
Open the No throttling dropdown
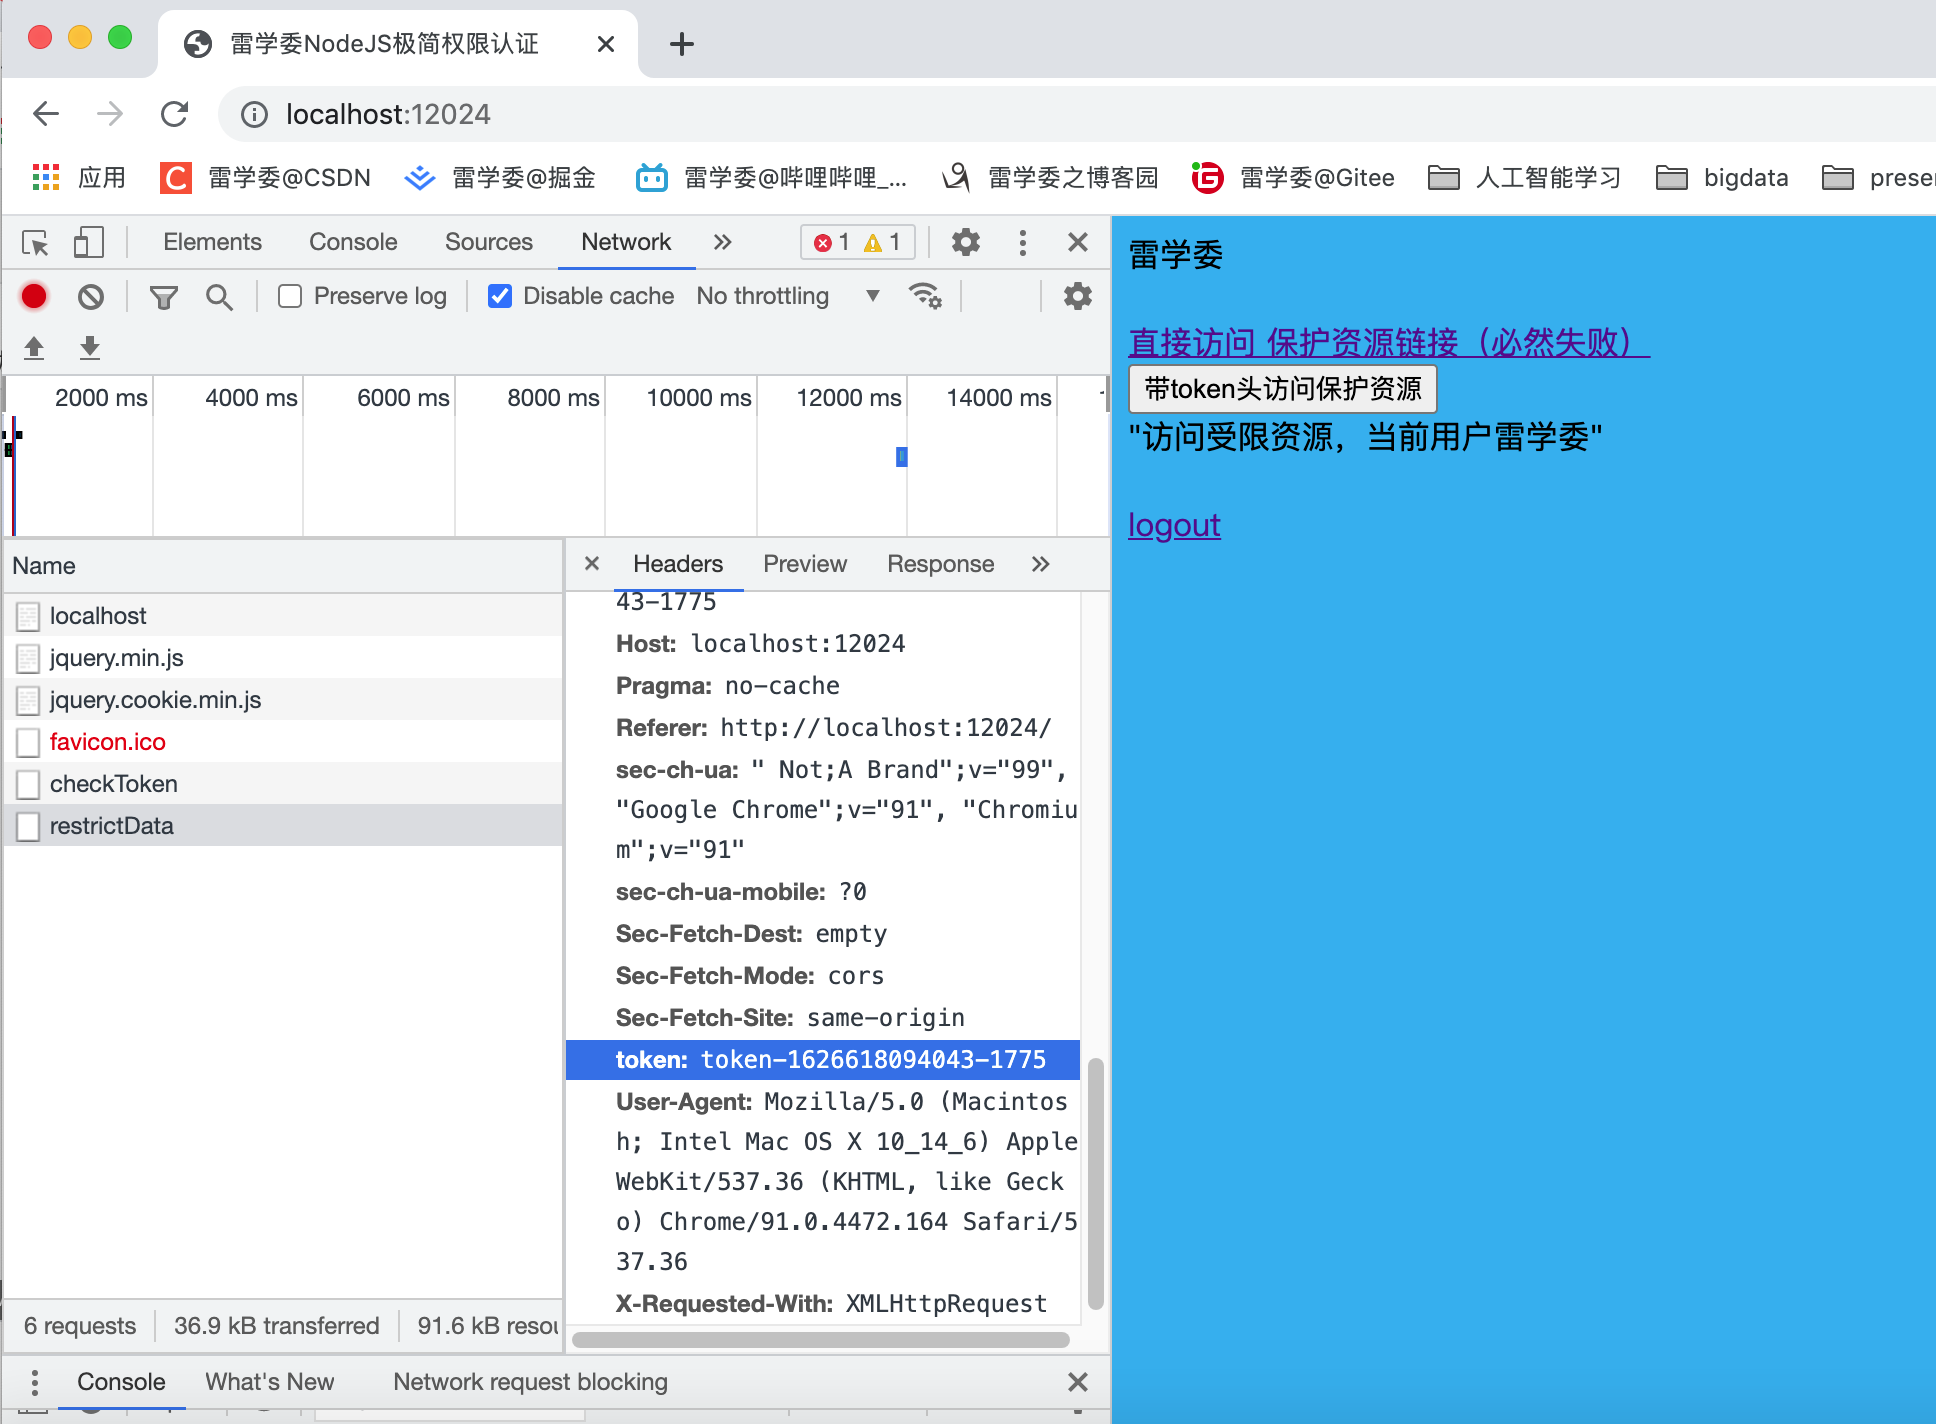click(790, 296)
